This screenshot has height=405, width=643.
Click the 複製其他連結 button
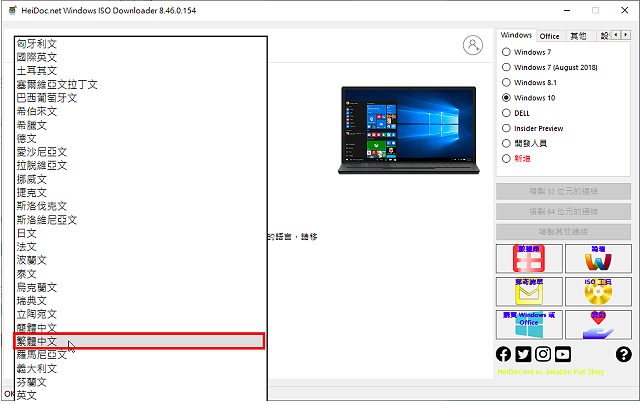pos(563,232)
